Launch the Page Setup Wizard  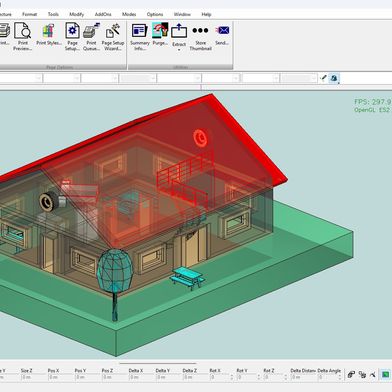pos(113,36)
